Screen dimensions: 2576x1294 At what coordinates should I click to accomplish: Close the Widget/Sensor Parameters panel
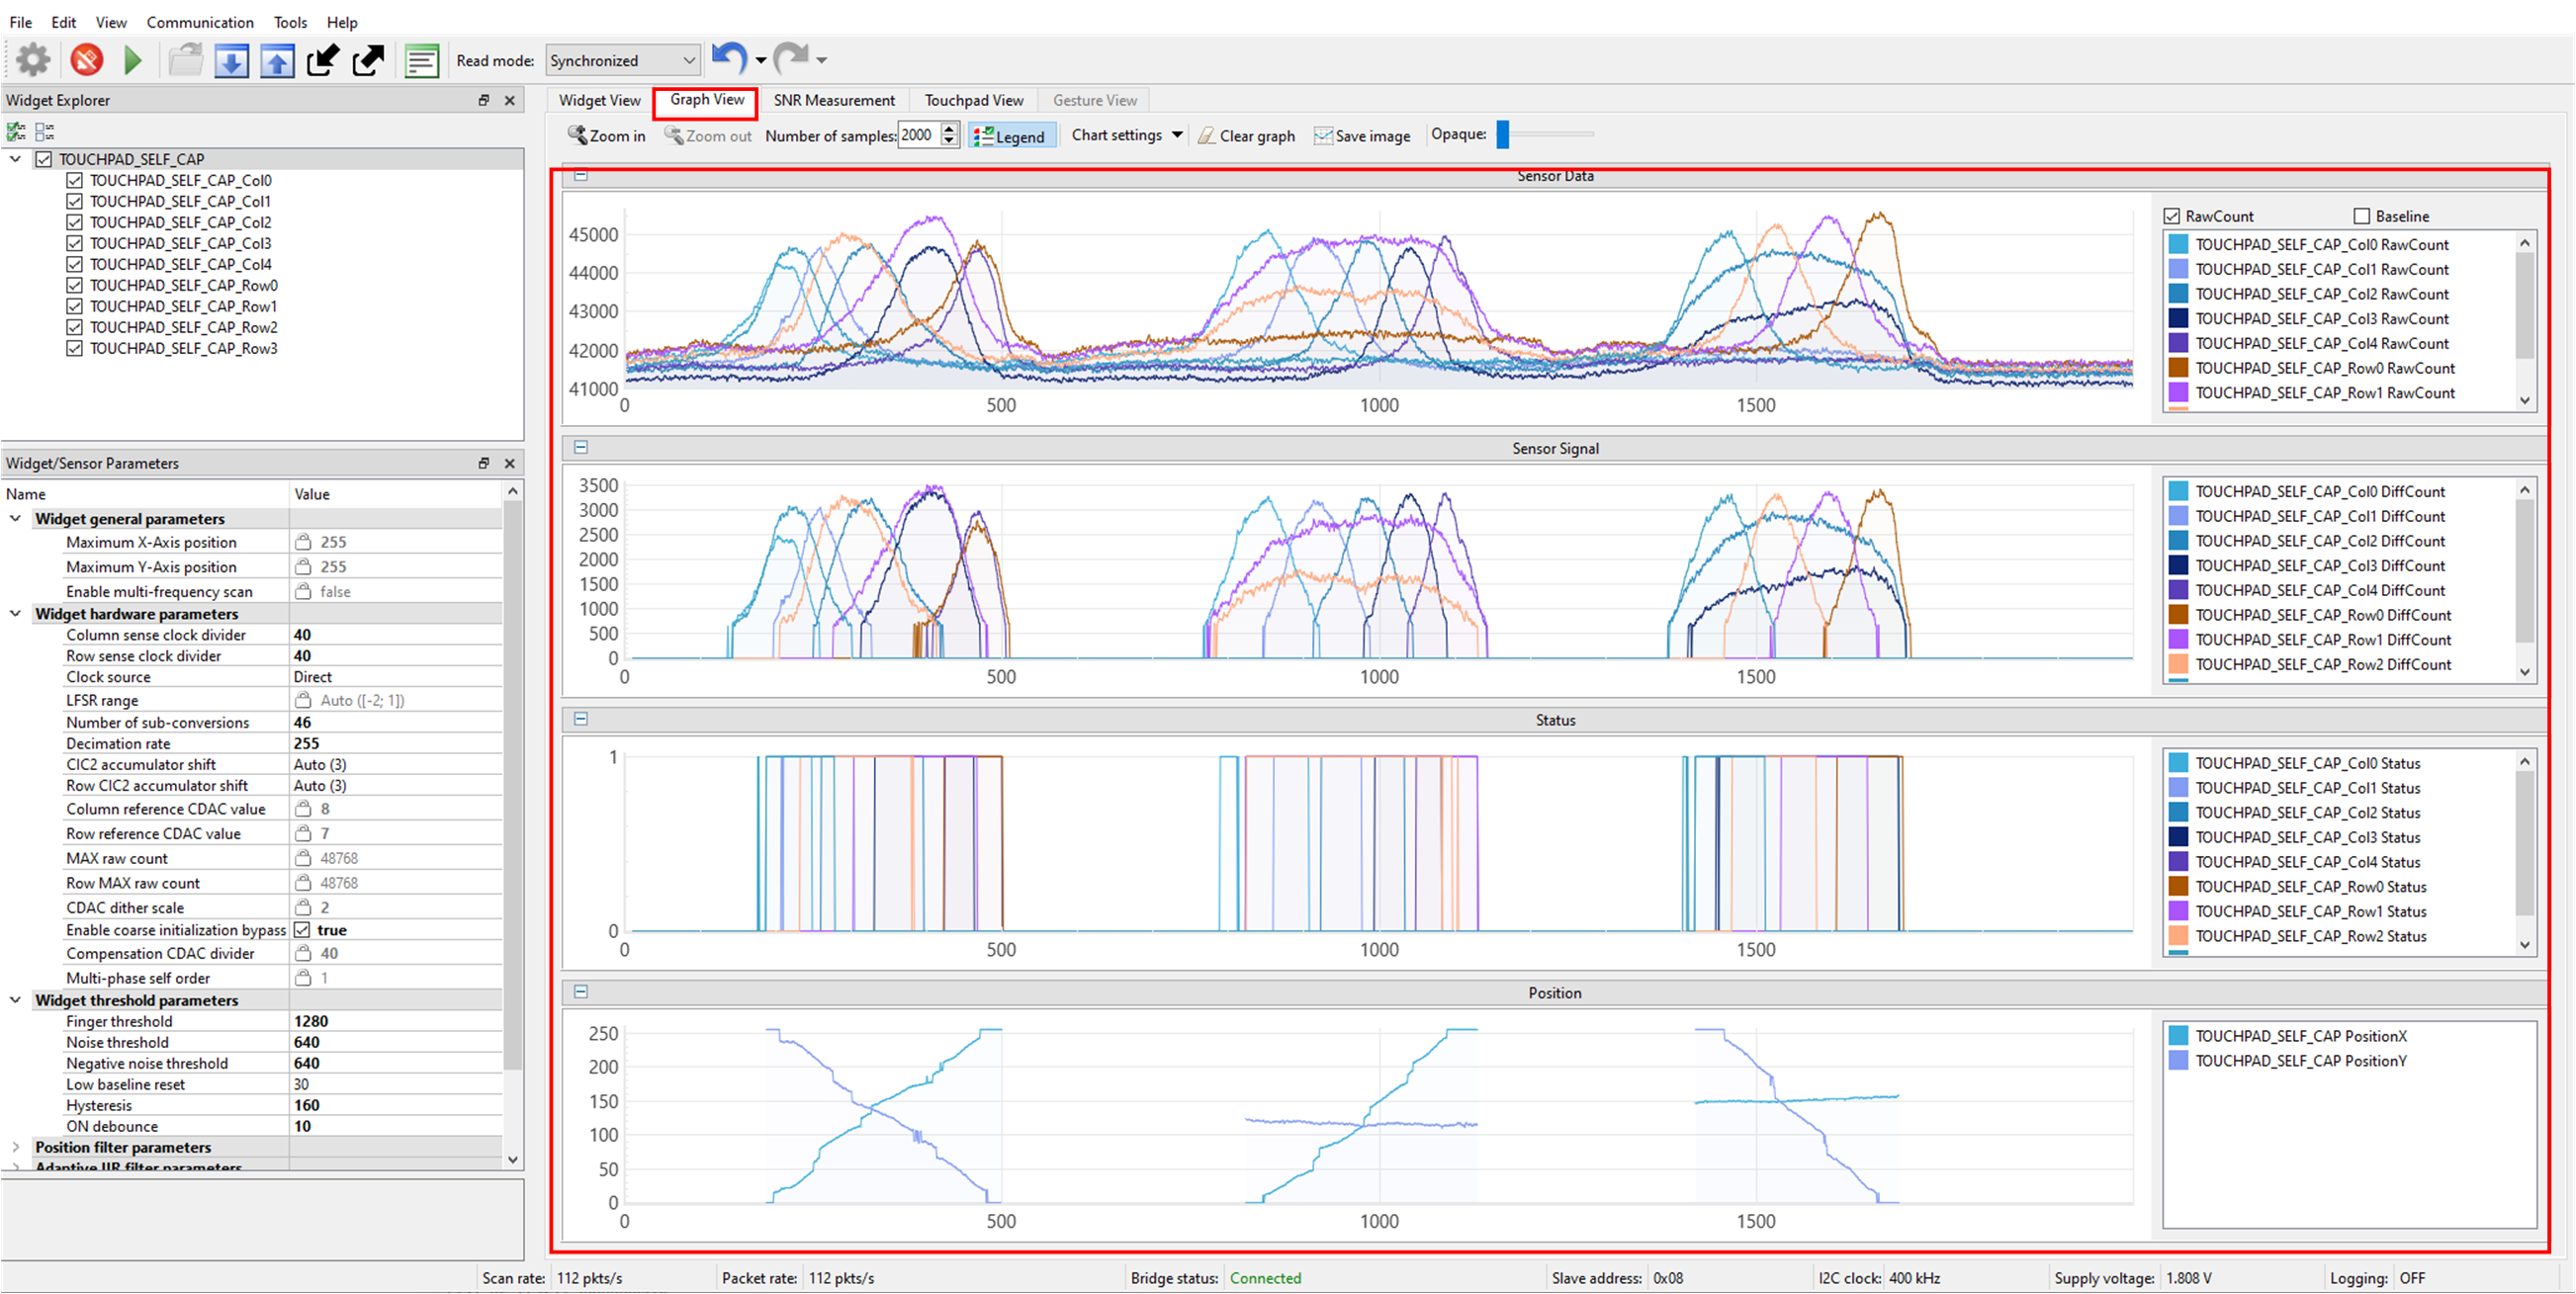[x=510, y=463]
